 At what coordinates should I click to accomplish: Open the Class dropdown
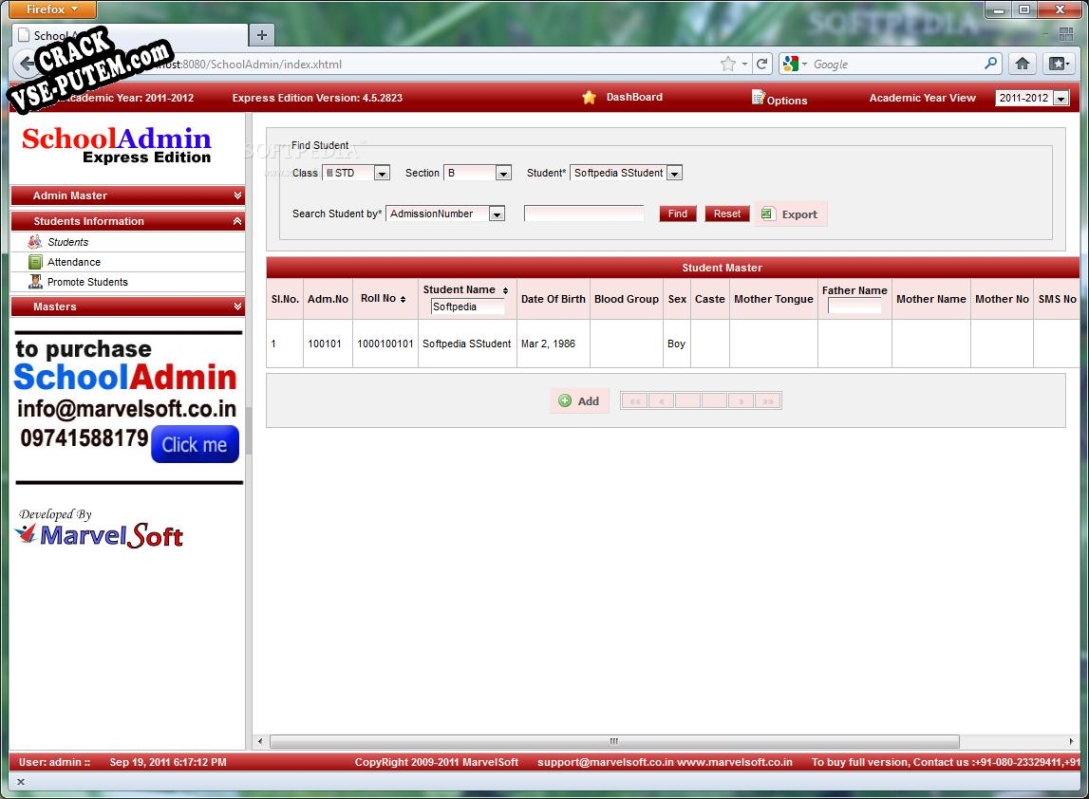[381, 173]
